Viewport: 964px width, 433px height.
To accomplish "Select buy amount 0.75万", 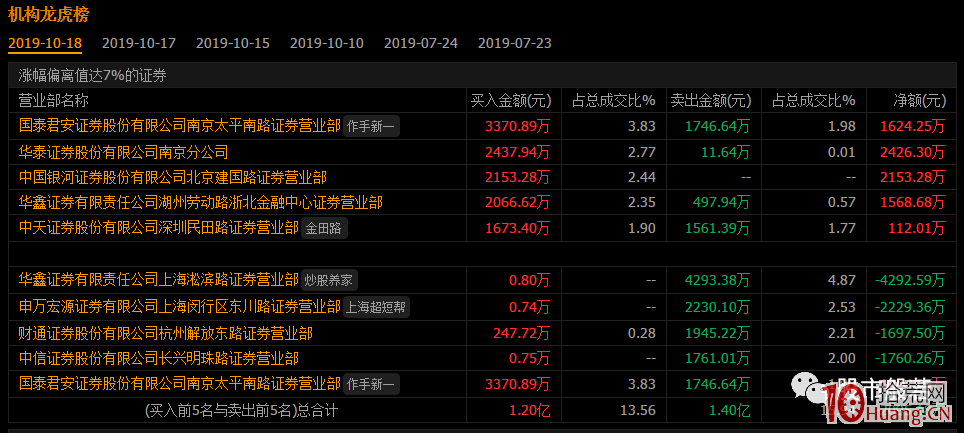I will click(529, 358).
